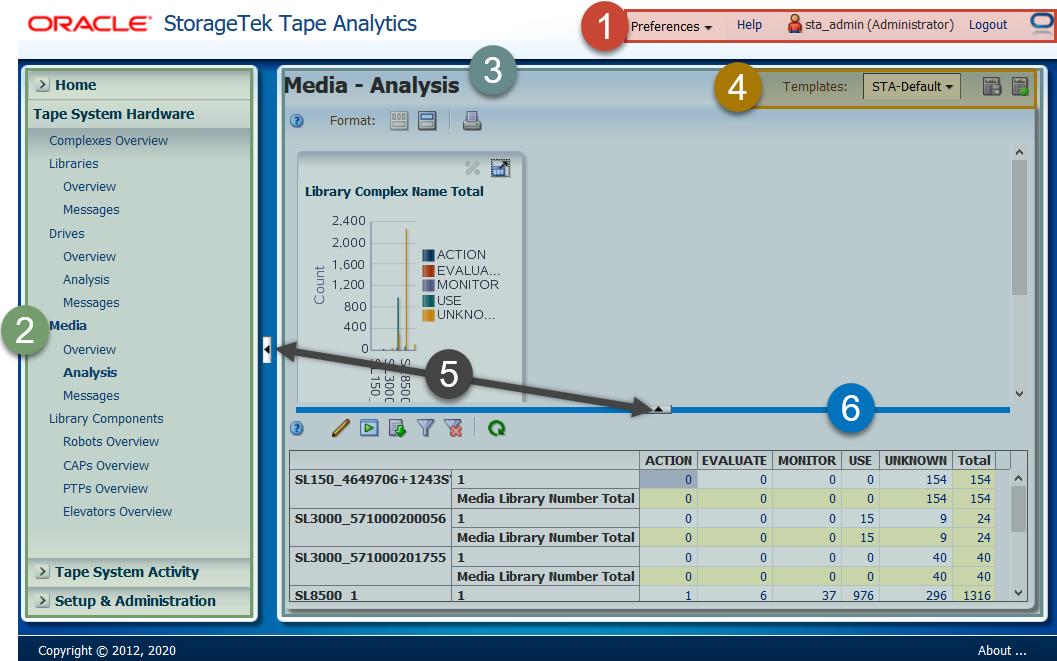
Task: Click the table scrollbar up arrow
Action: 1019,478
